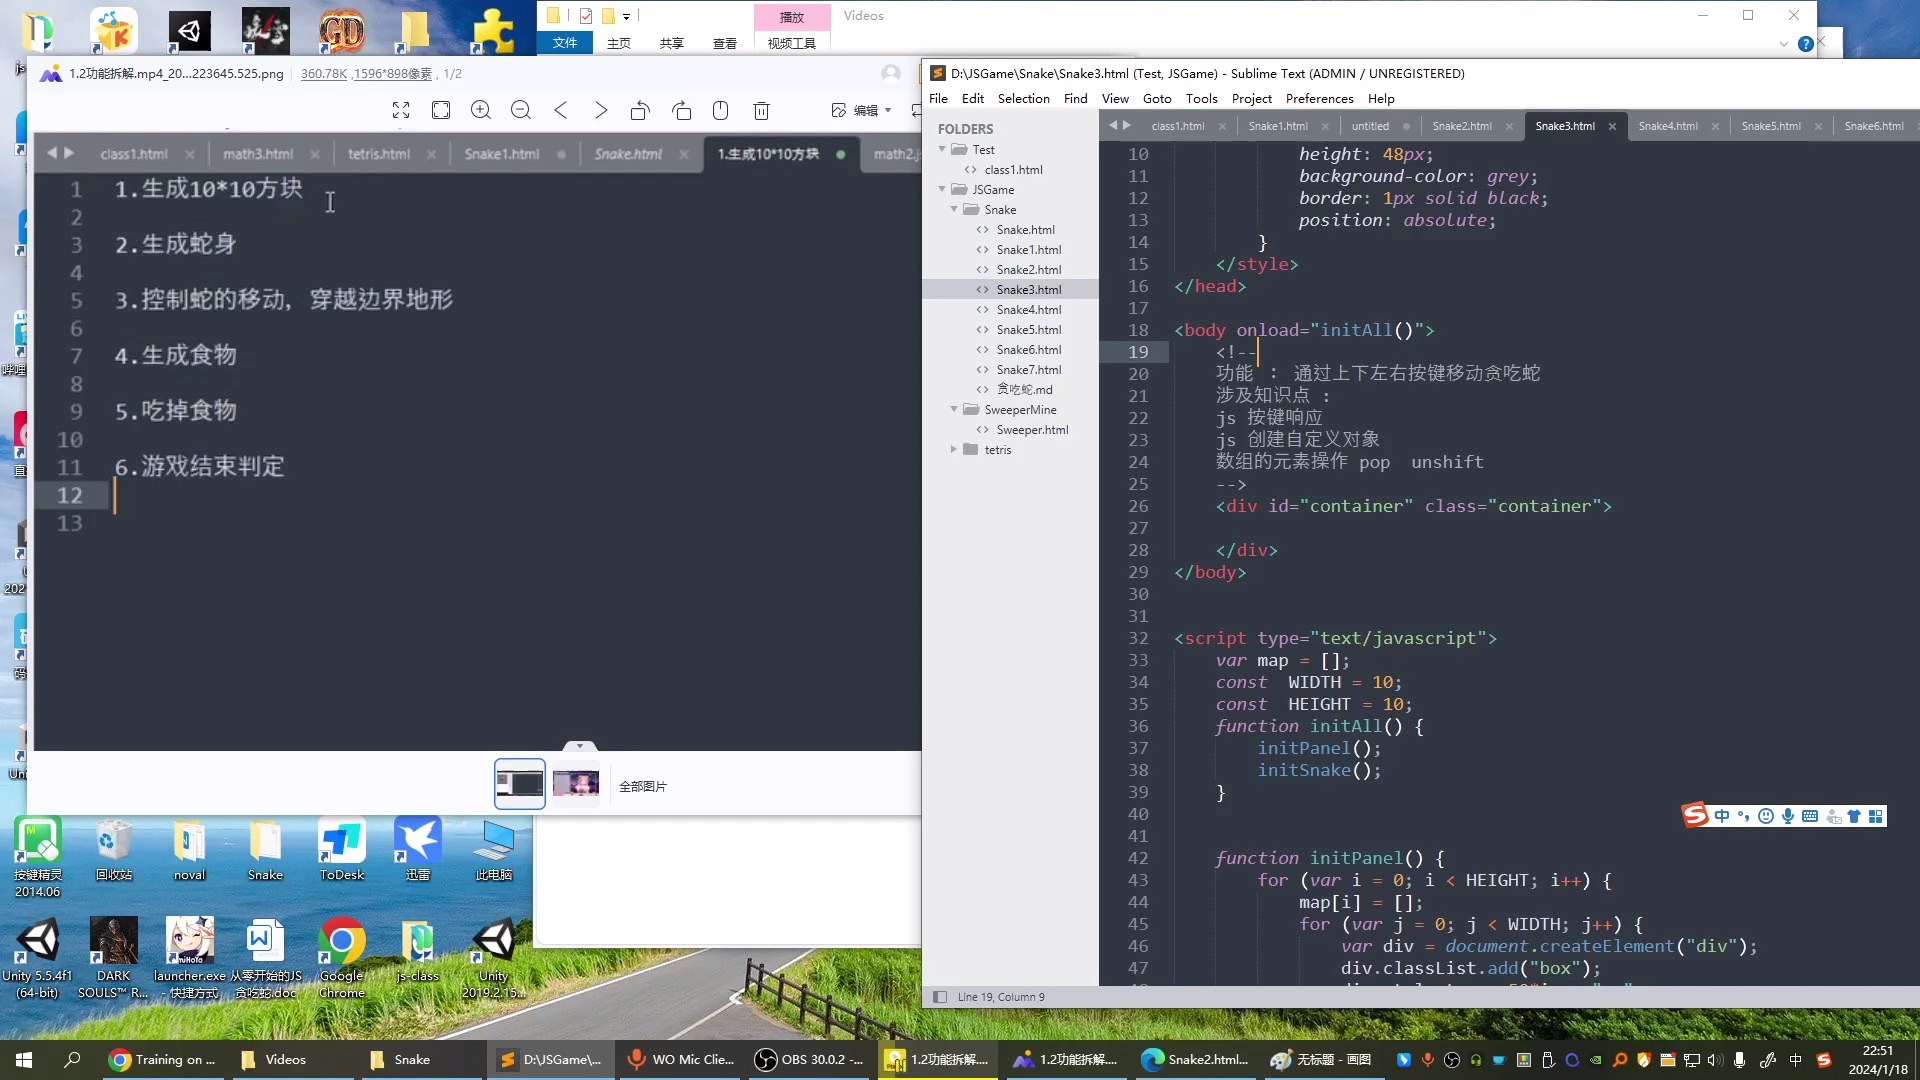Rotate image clockwise in the viewer toolbar
Viewport: 1920px width, 1080px height.
(x=681, y=110)
